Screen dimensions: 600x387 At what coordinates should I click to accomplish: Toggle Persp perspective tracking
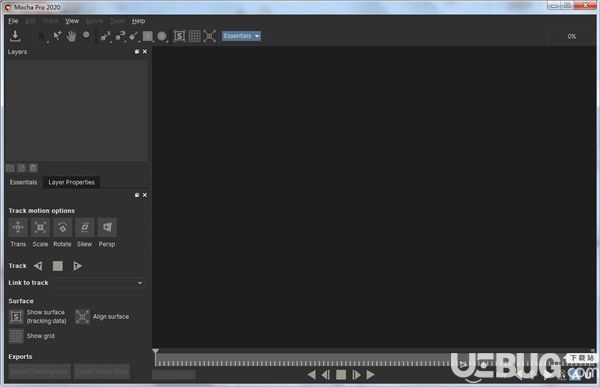coord(107,227)
